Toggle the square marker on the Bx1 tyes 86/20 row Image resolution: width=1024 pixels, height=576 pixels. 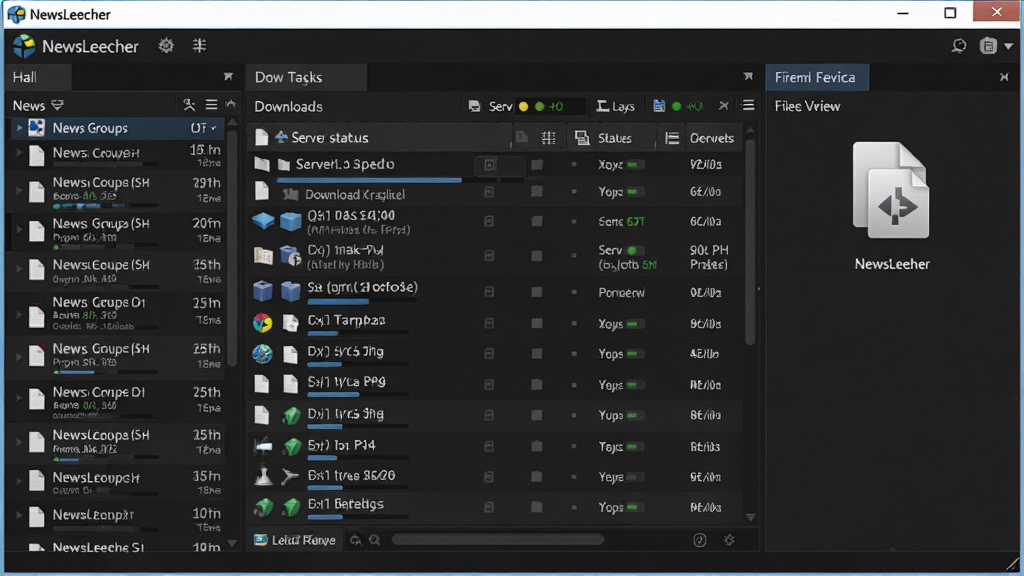point(536,476)
